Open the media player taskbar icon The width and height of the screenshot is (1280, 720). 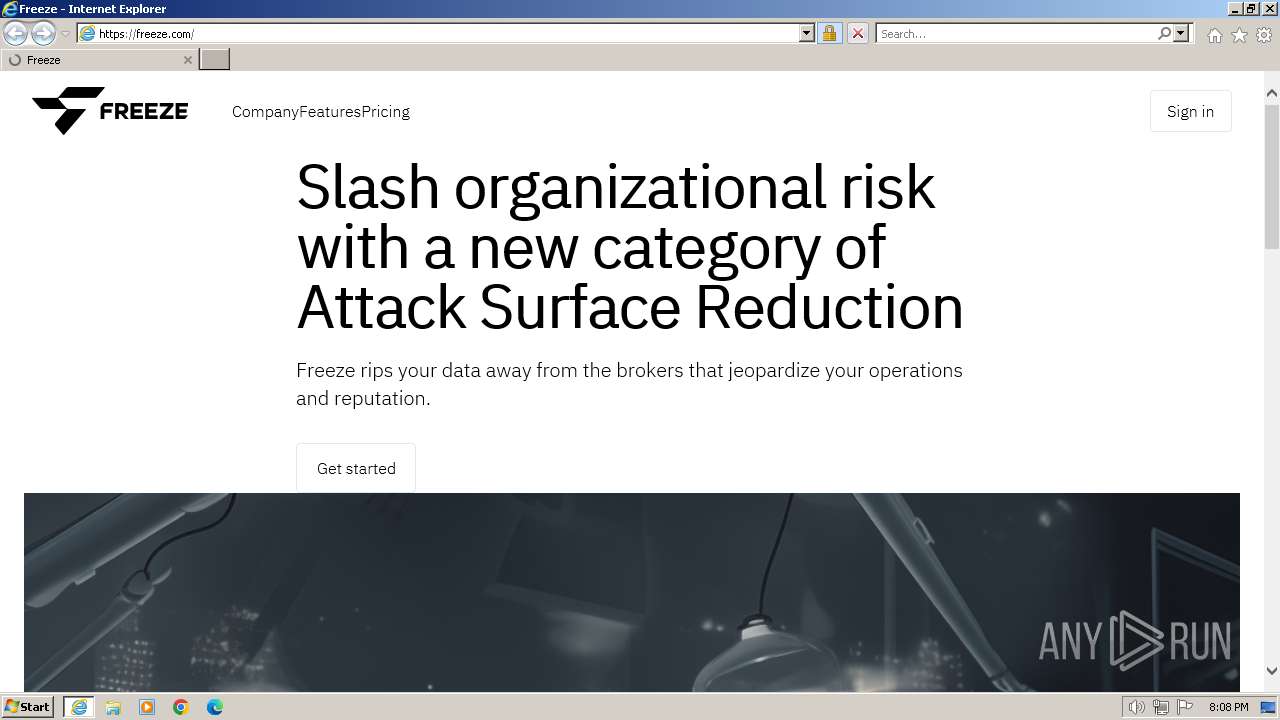[x=147, y=707]
